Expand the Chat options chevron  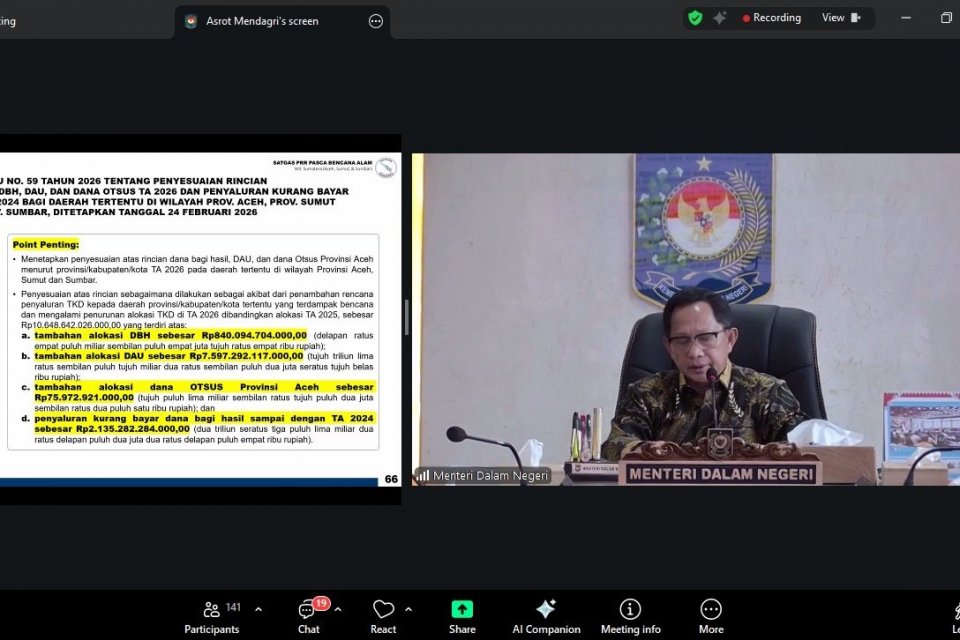[x=338, y=608]
